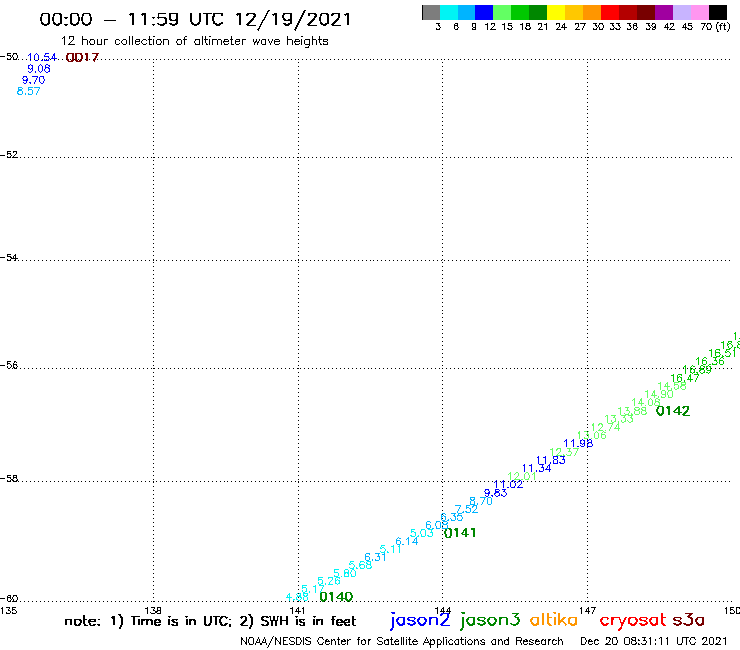Click the jason3 satellite legend label
The width and height of the screenshot is (740, 650).
tap(490, 620)
